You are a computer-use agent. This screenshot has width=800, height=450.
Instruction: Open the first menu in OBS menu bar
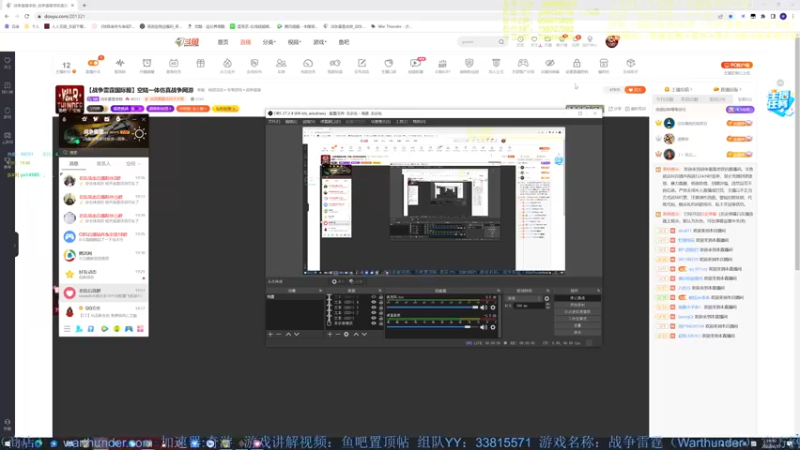click(x=274, y=121)
